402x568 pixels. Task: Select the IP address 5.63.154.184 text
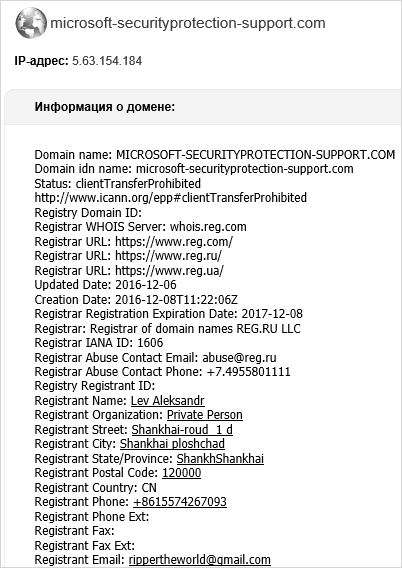coord(107,60)
